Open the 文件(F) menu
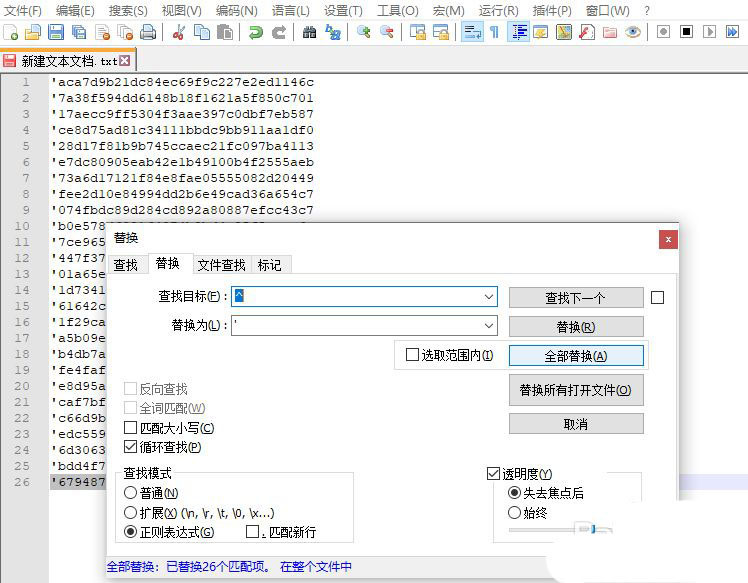 [x=22, y=10]
